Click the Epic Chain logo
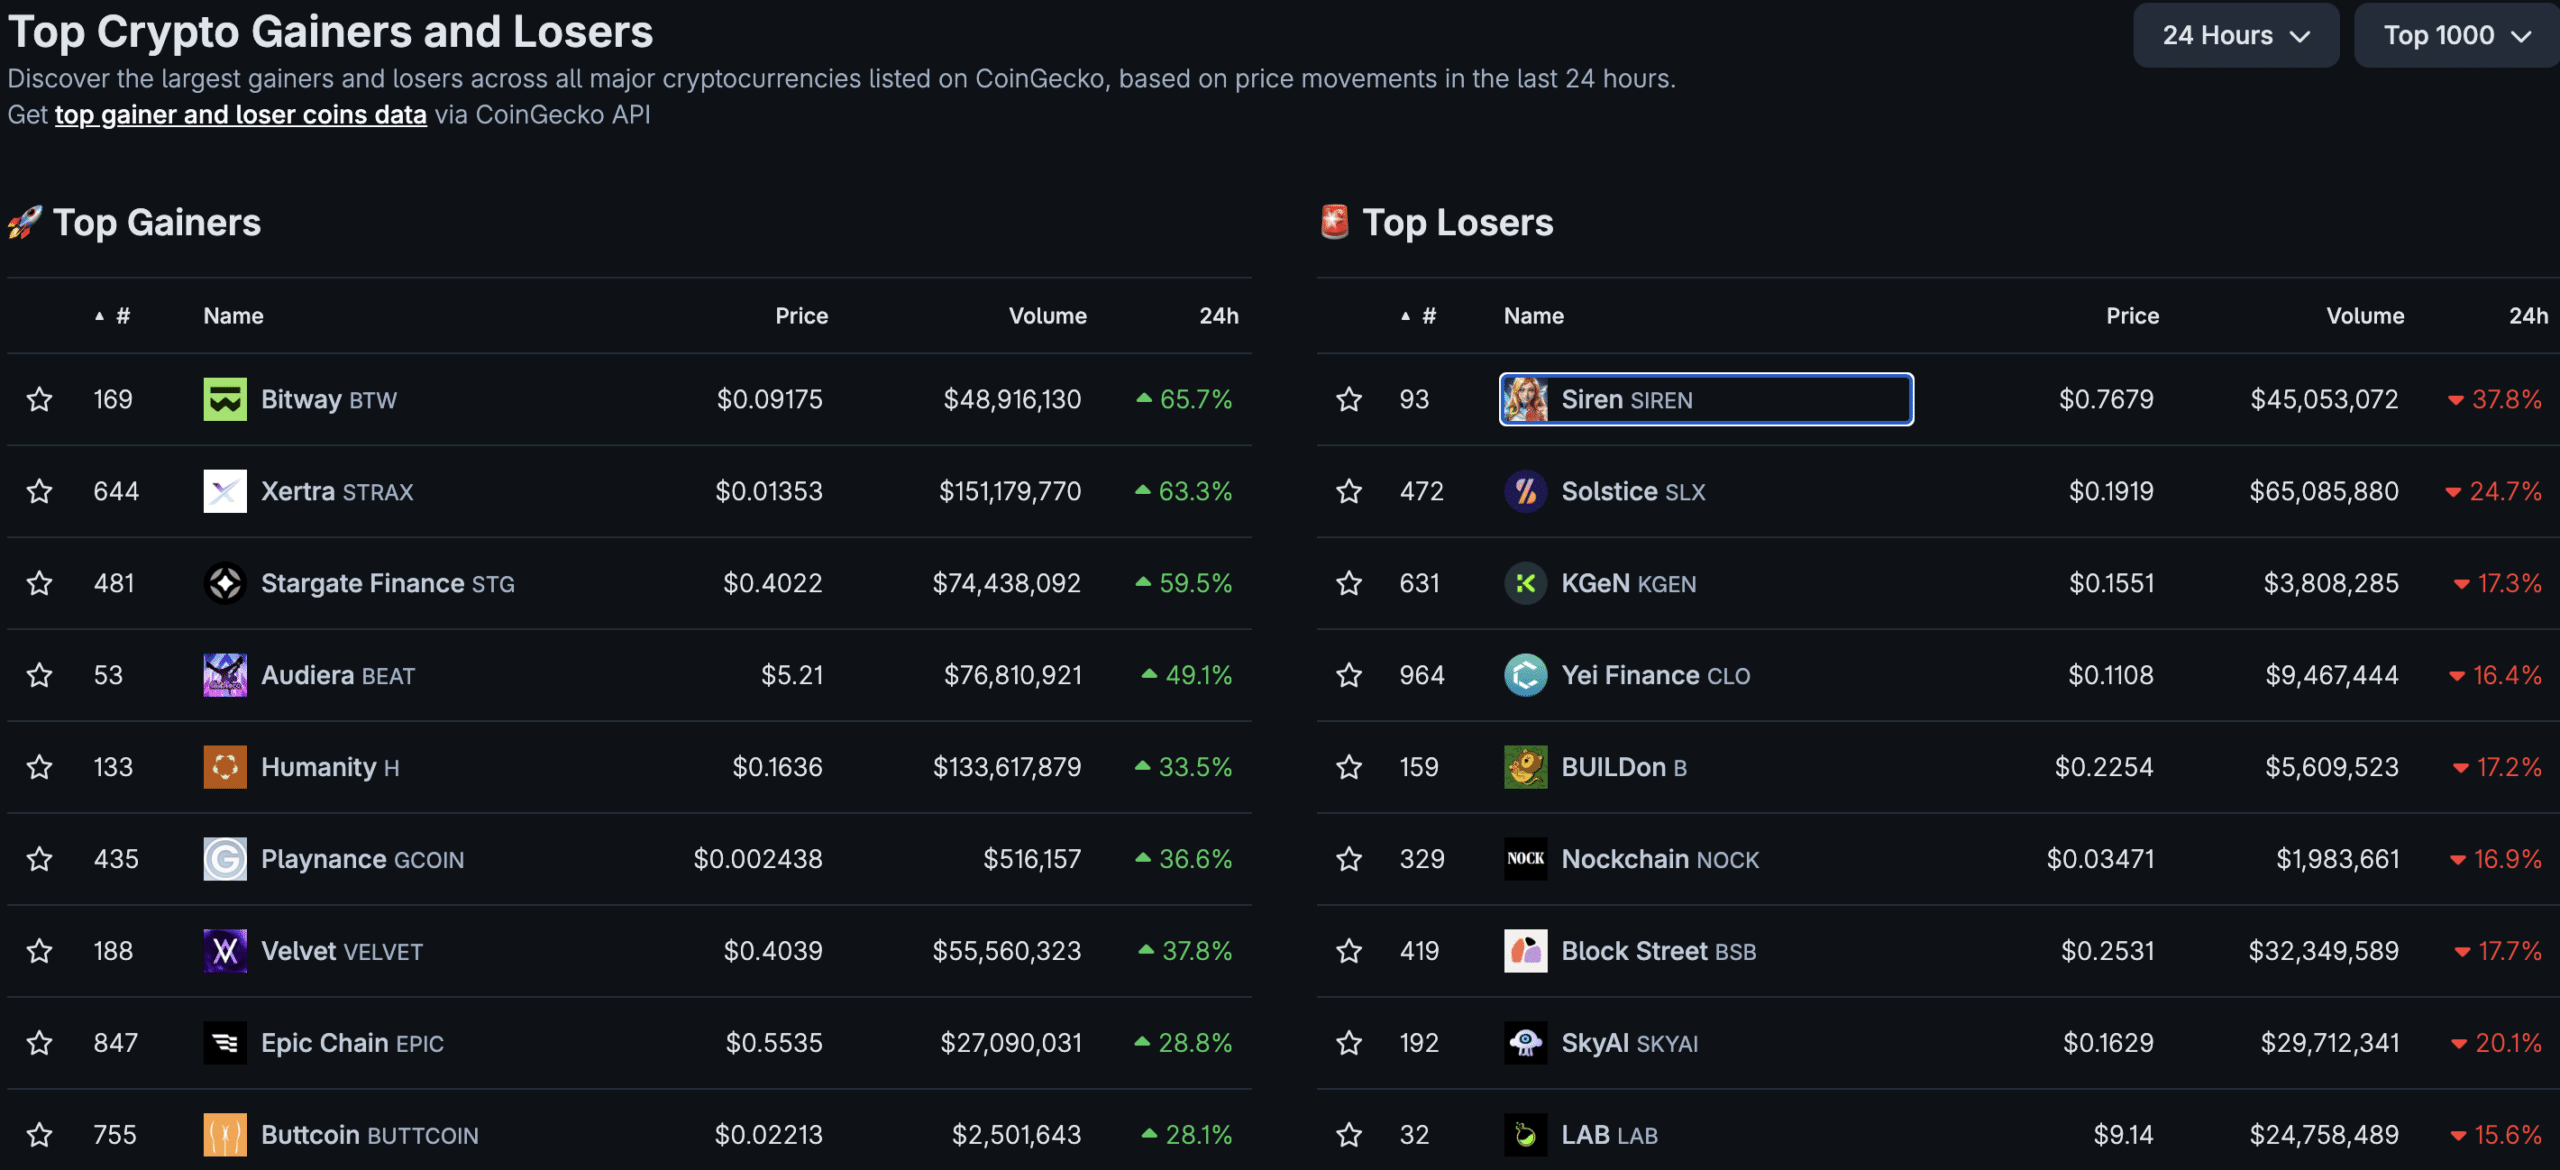The width and height of the screenshot is (2560, 1170). point(225,1044)
